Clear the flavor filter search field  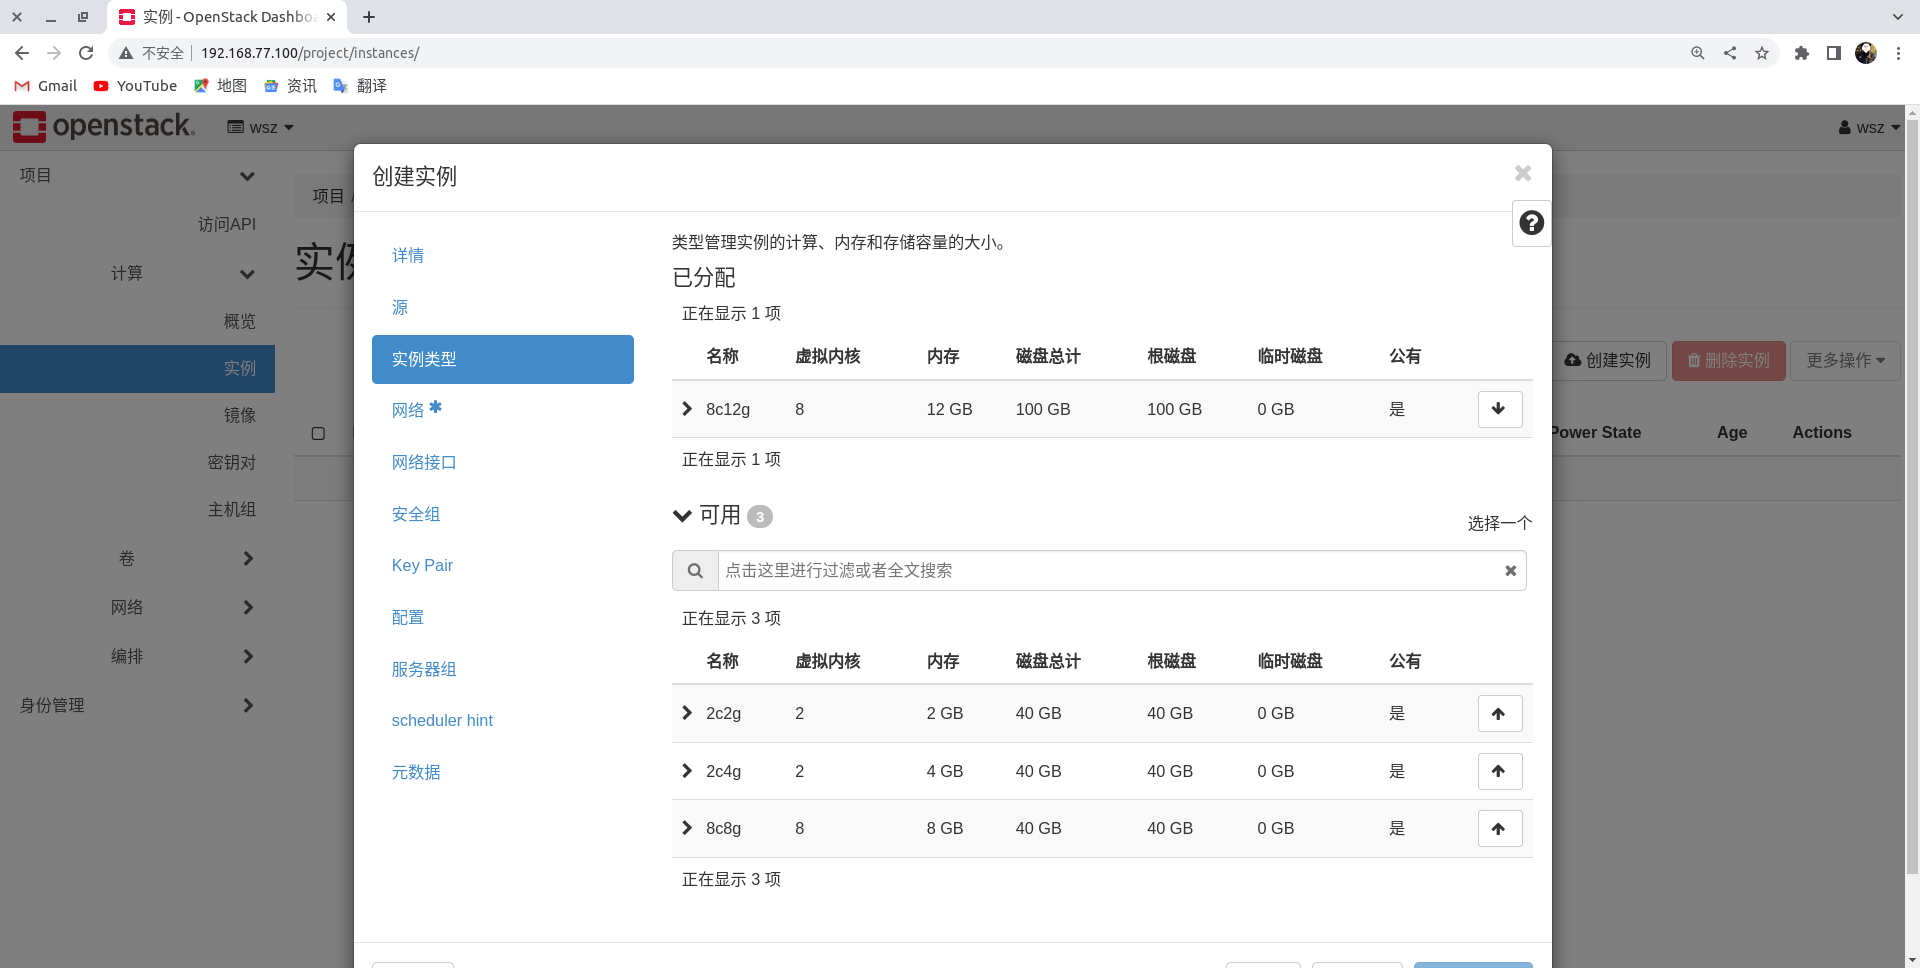pos(1510,571)
